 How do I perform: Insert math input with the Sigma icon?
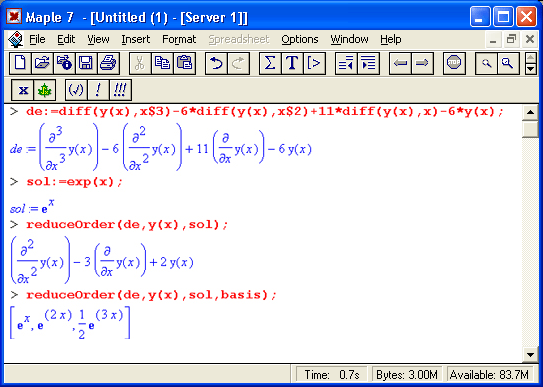click(x=270, y=63)
